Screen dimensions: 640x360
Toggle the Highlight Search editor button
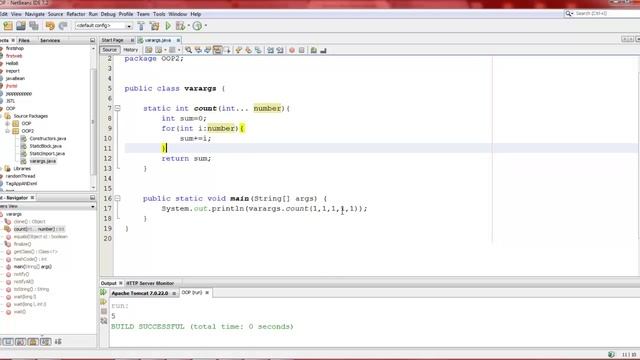pos(218,50)
